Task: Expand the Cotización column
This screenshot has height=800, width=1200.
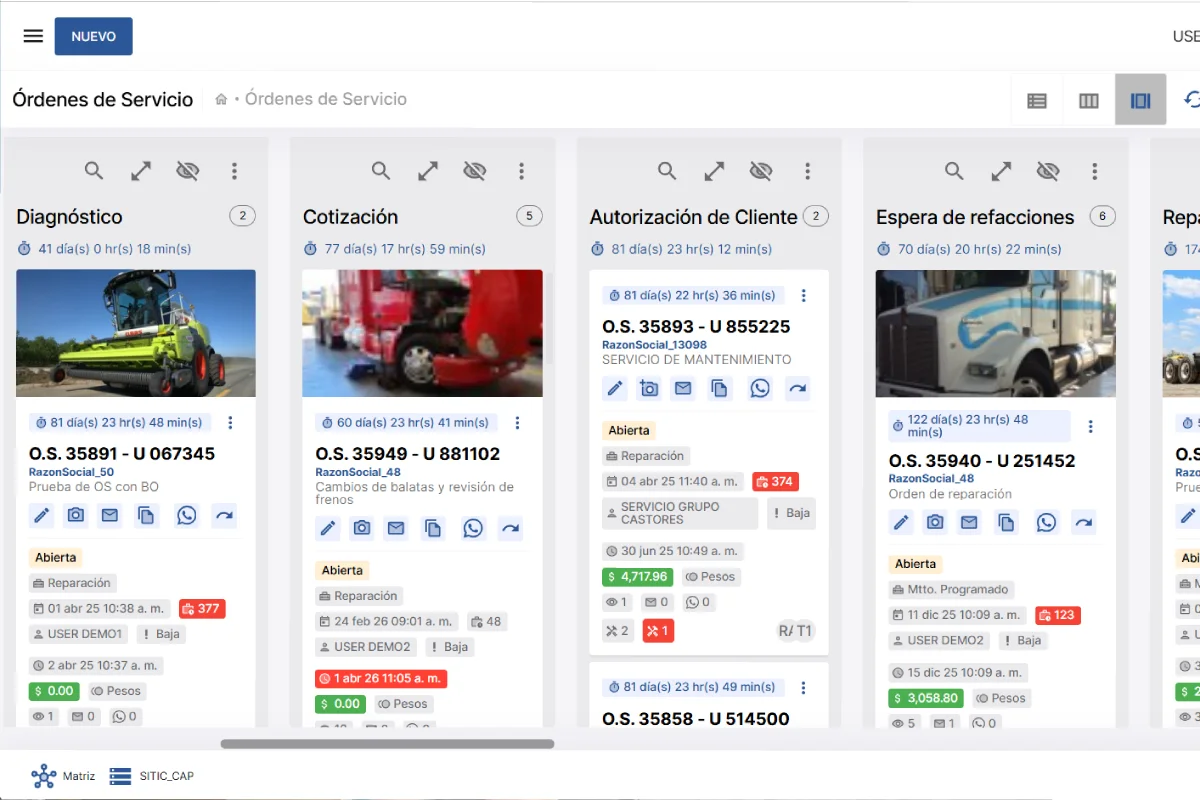Action: tap(428, 171)
